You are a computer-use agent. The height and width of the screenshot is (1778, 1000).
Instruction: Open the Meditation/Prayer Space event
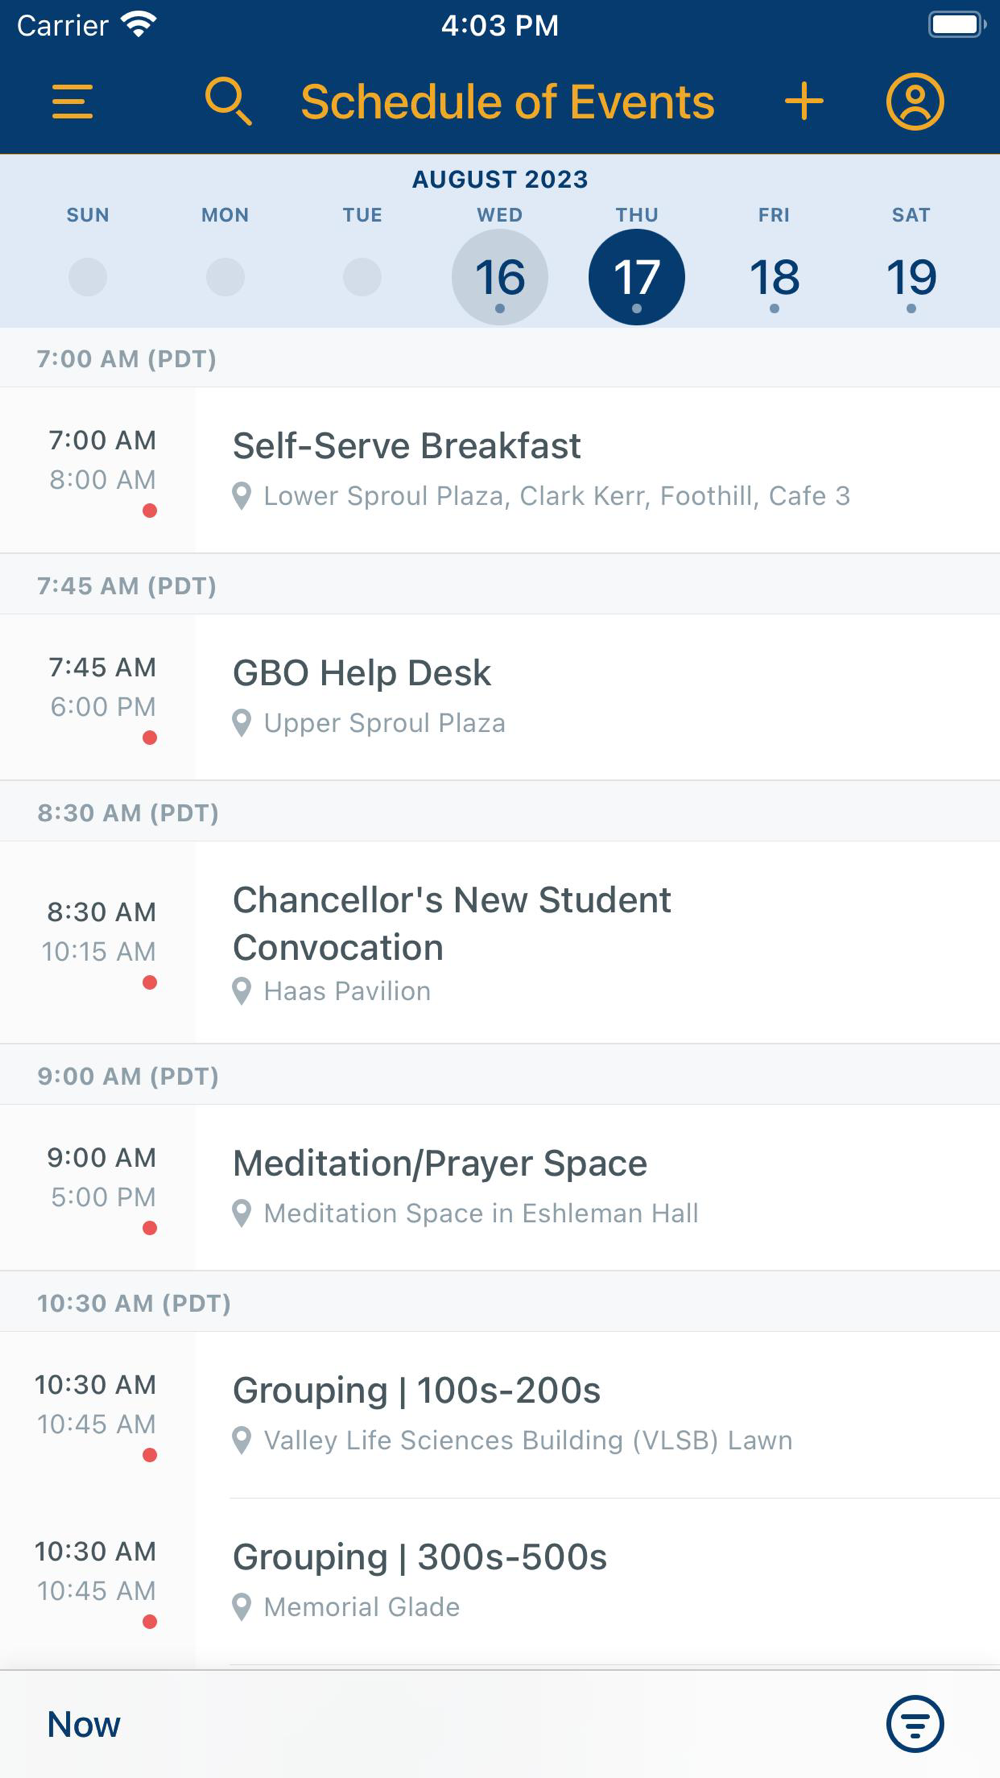tap(439, 1163)
